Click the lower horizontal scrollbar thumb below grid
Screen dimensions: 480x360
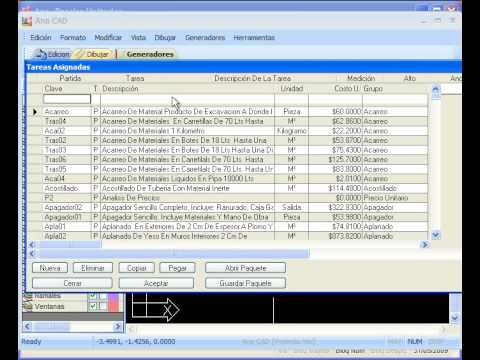click(x=173, y=254)
